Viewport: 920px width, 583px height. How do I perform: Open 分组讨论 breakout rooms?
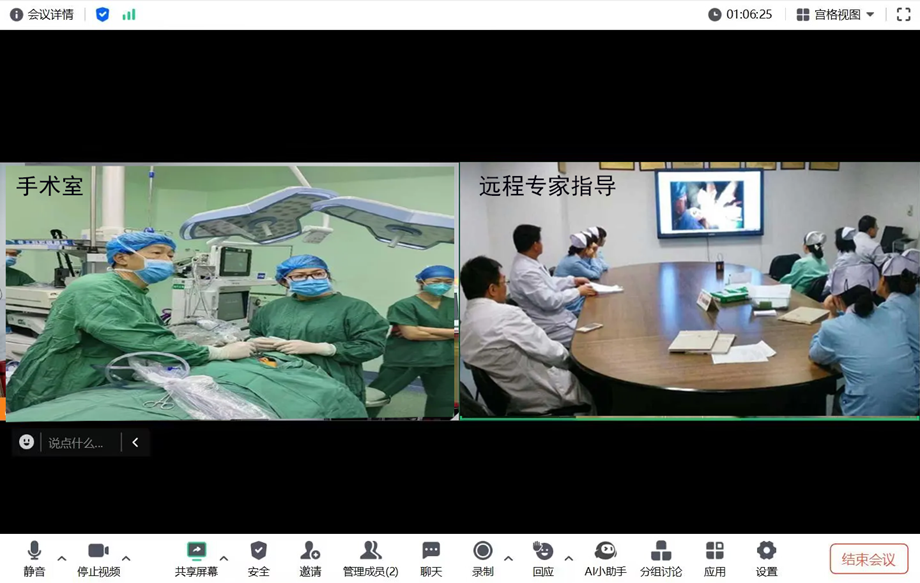tap(661, 558)
